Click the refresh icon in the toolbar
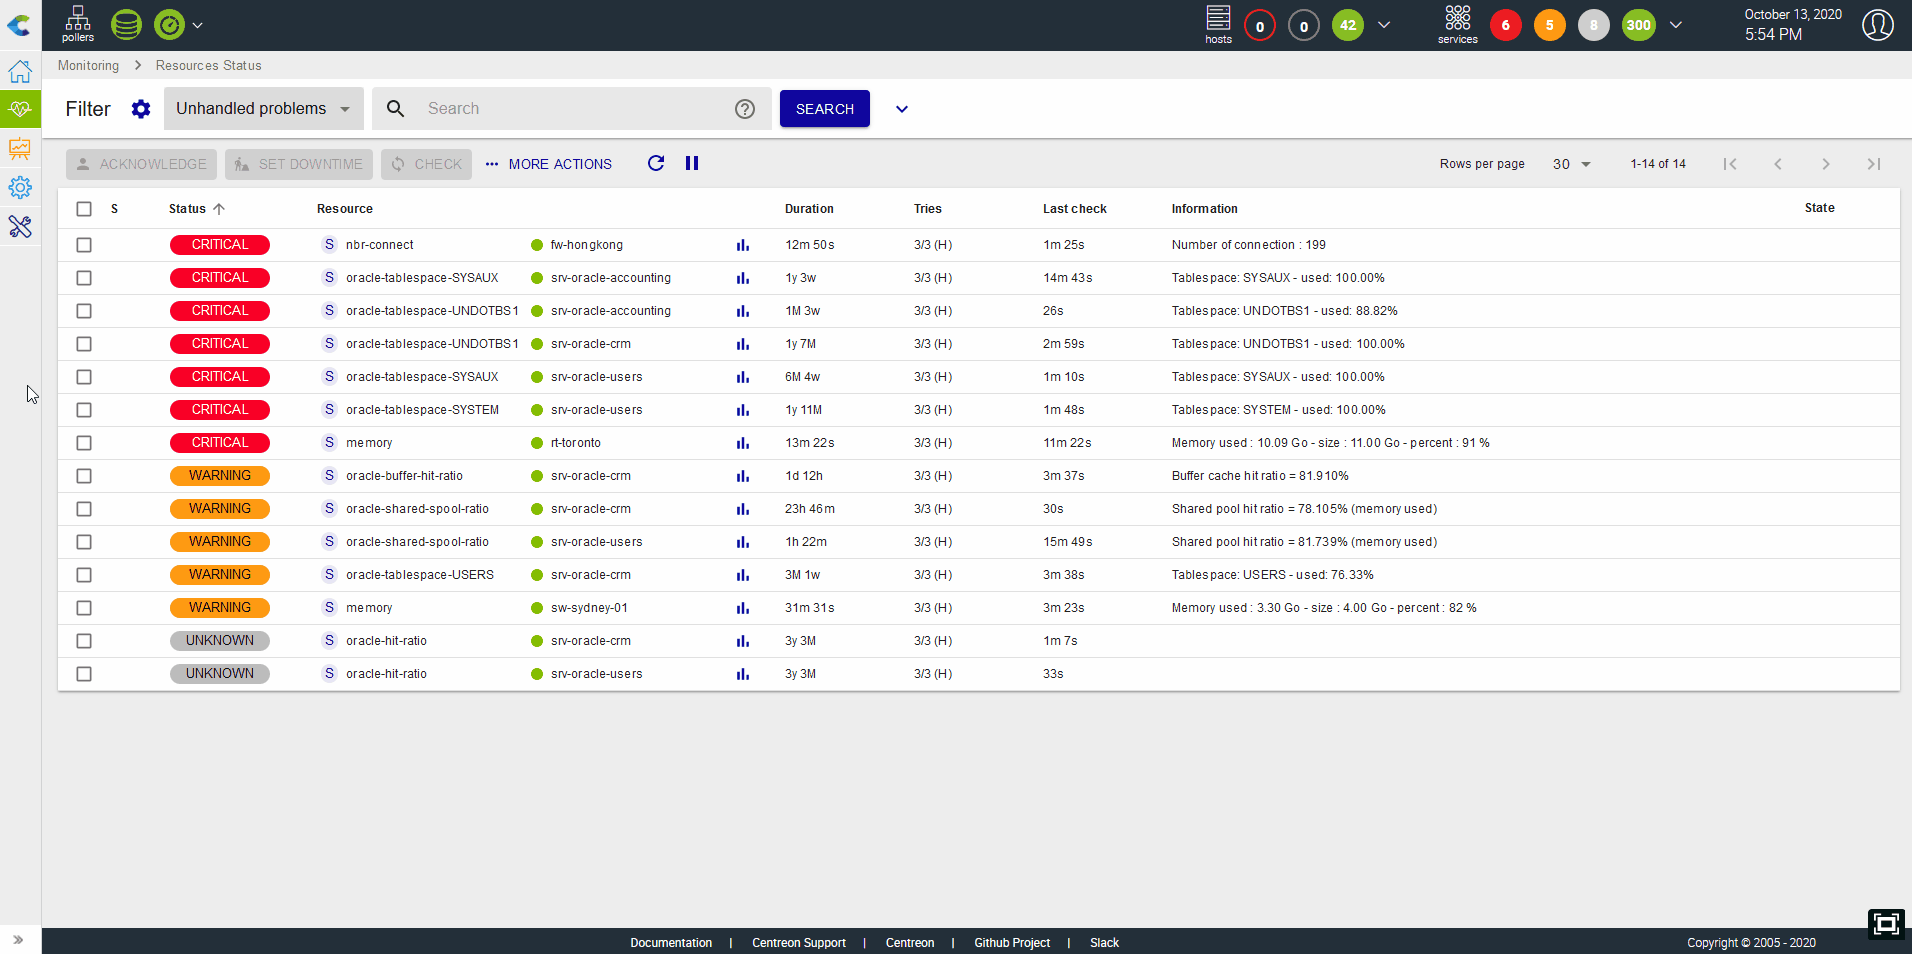 656,163
